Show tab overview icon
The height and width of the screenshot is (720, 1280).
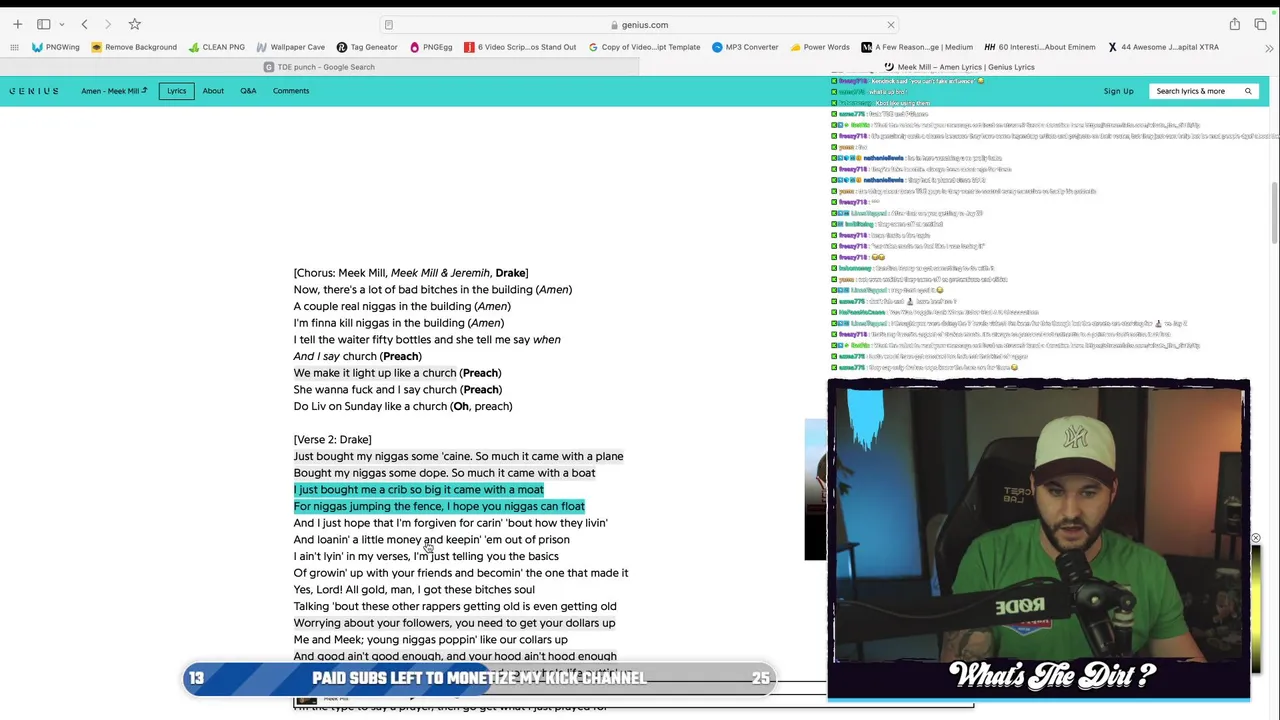point(1262,24)
